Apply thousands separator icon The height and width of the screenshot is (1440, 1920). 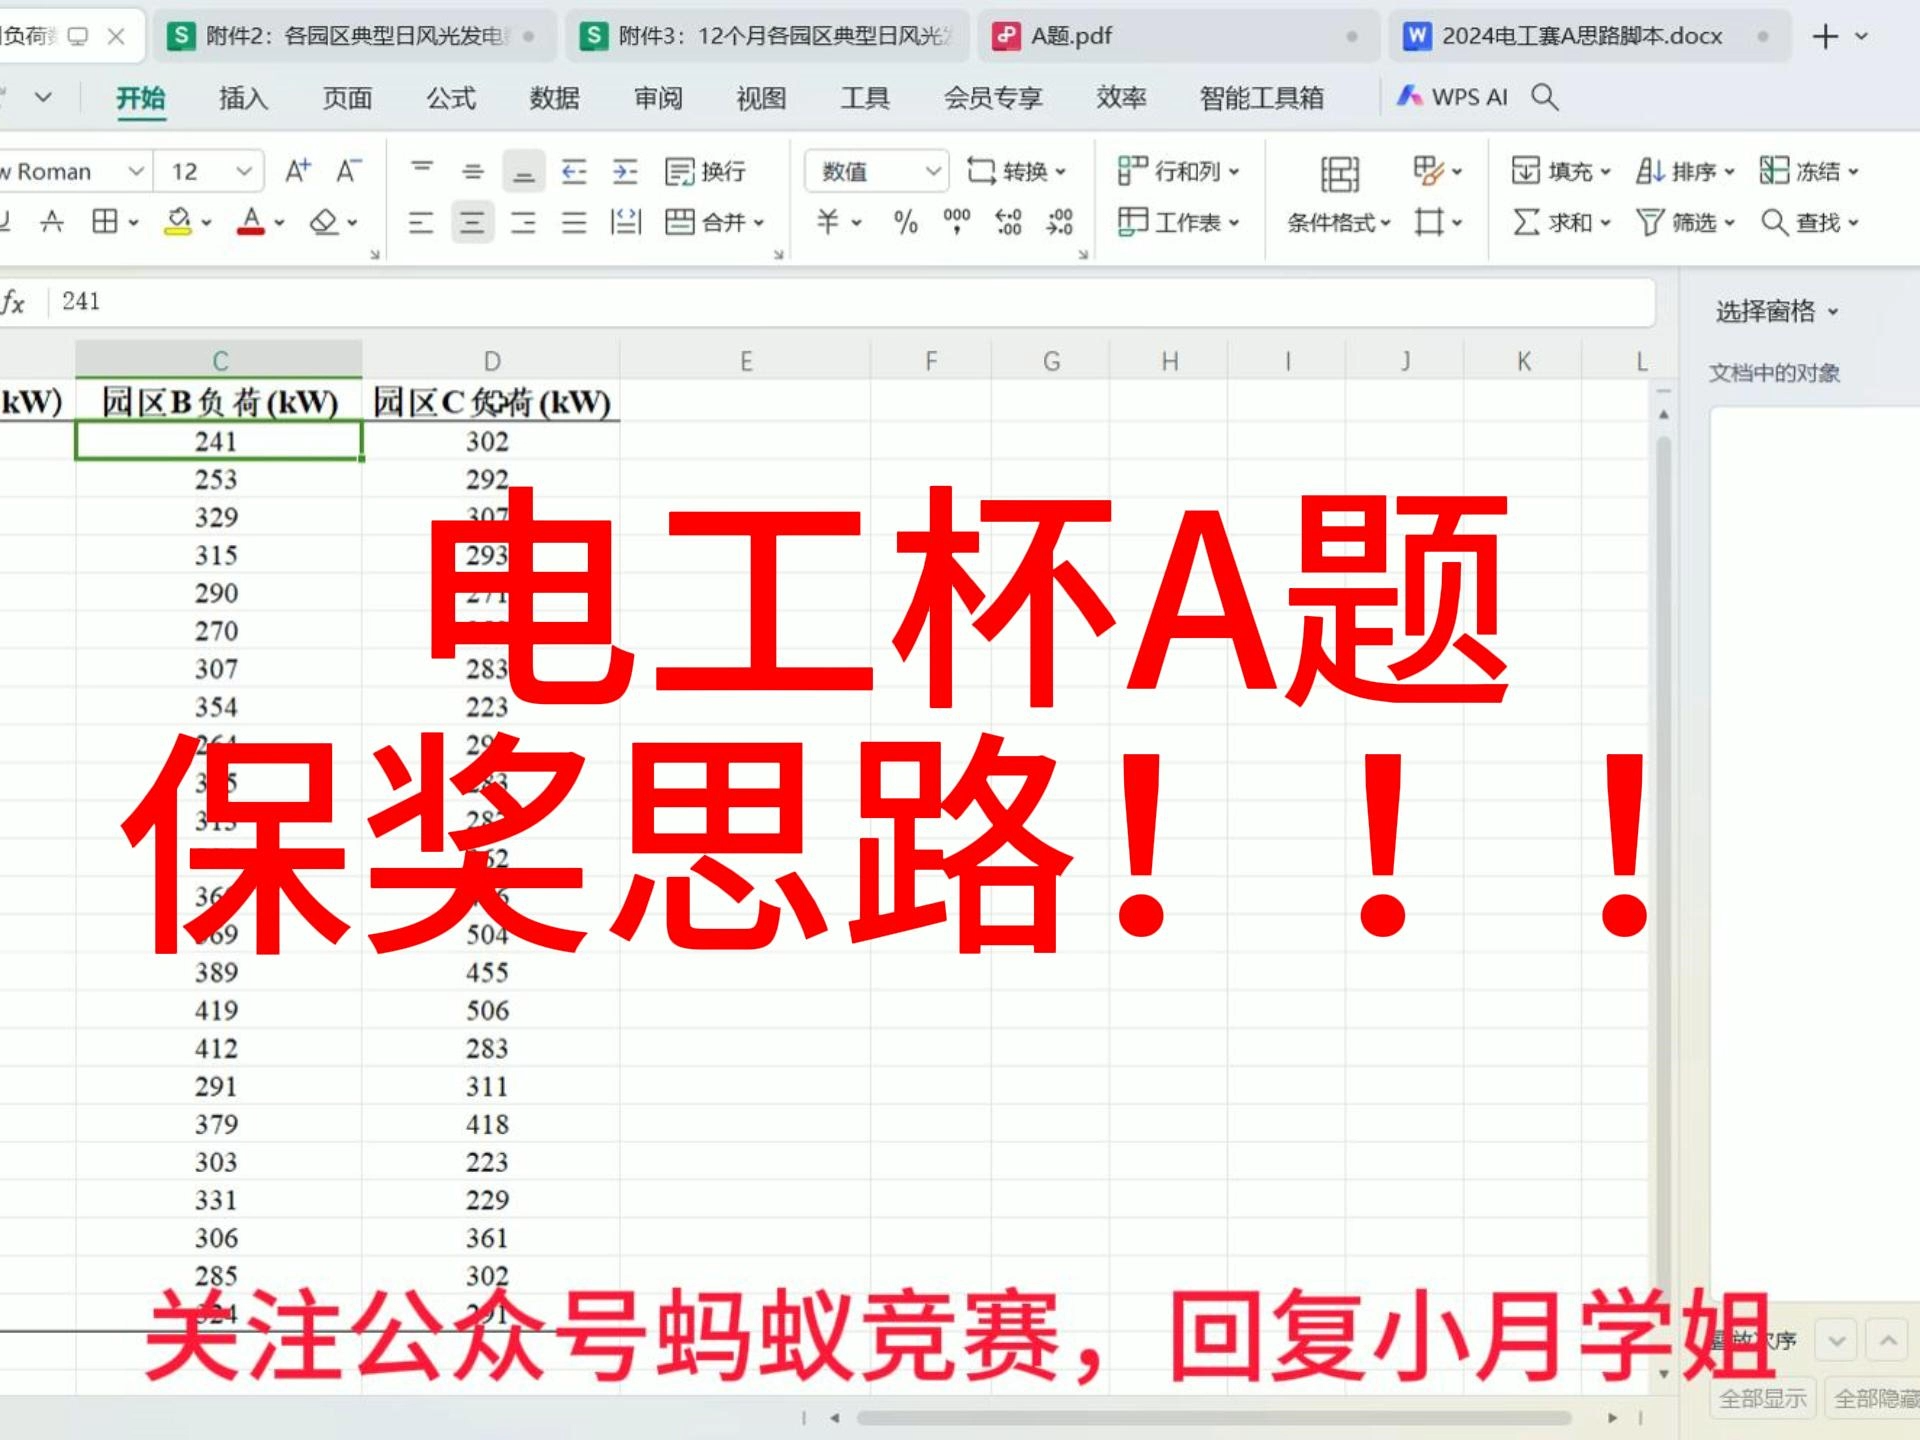click(x=957, y=221)
